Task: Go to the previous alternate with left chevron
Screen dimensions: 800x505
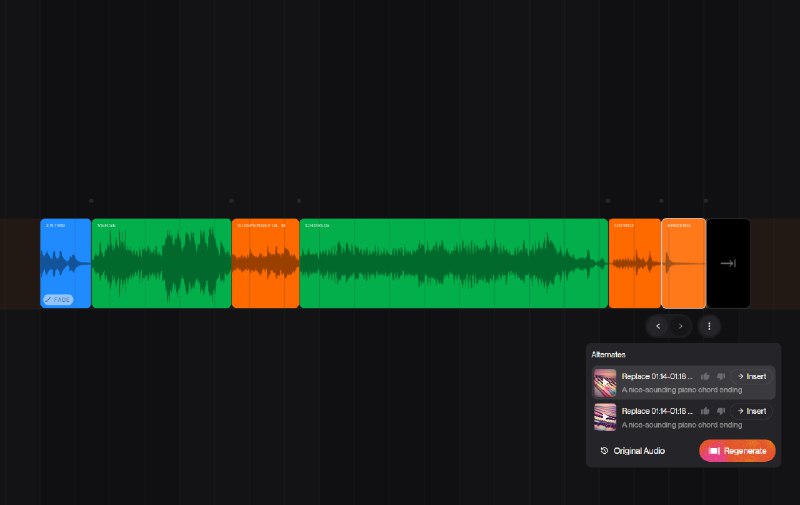Action: point(658,326)
